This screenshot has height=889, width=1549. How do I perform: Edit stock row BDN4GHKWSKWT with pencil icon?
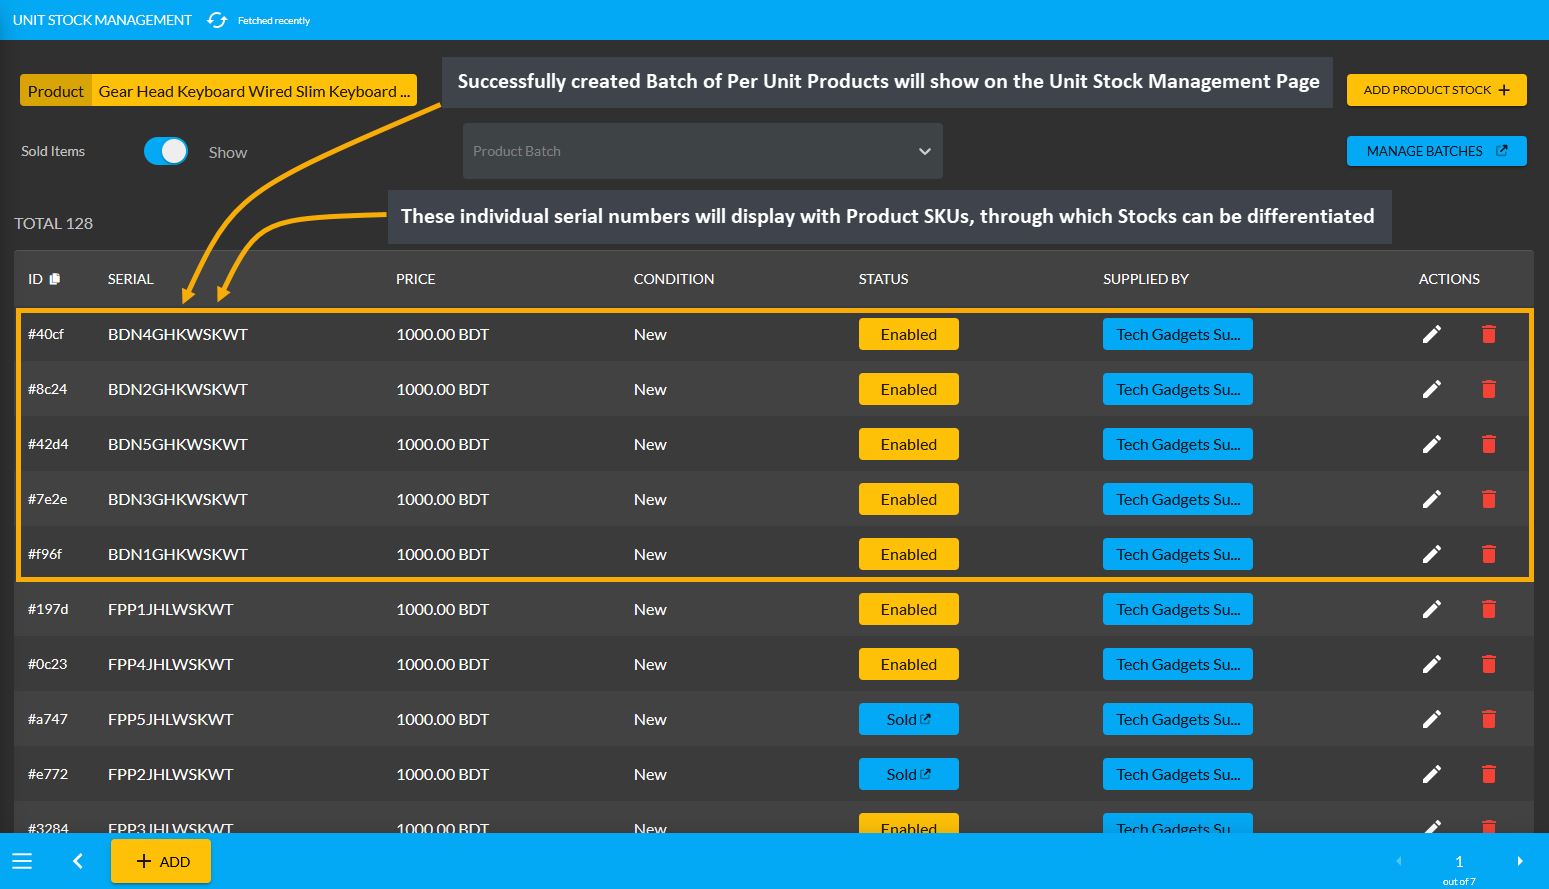[1432, 334]
